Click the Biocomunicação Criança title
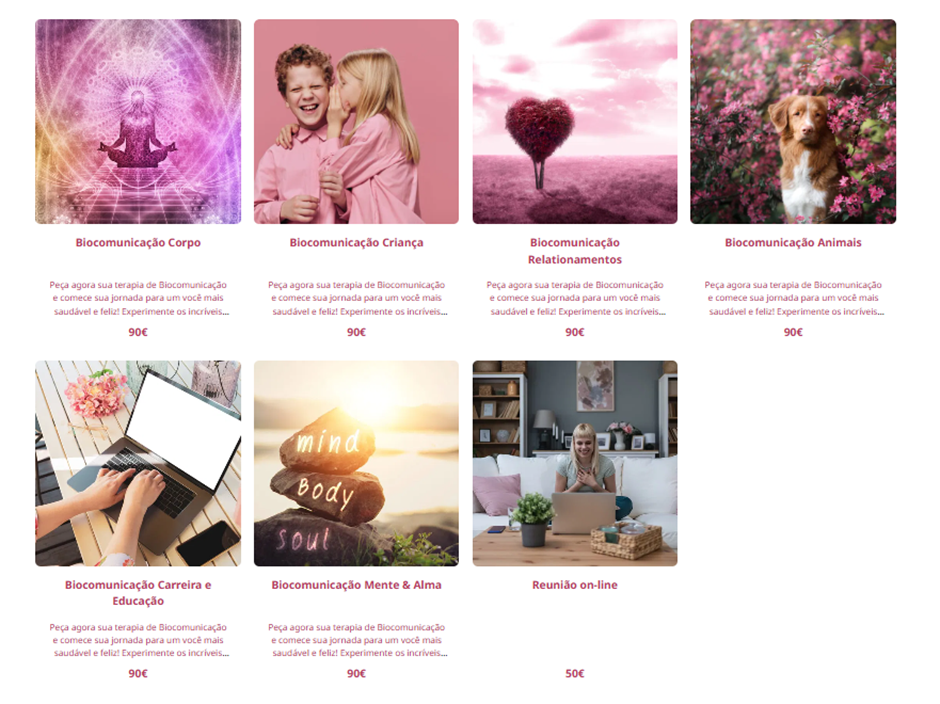 tap(356, 243)
